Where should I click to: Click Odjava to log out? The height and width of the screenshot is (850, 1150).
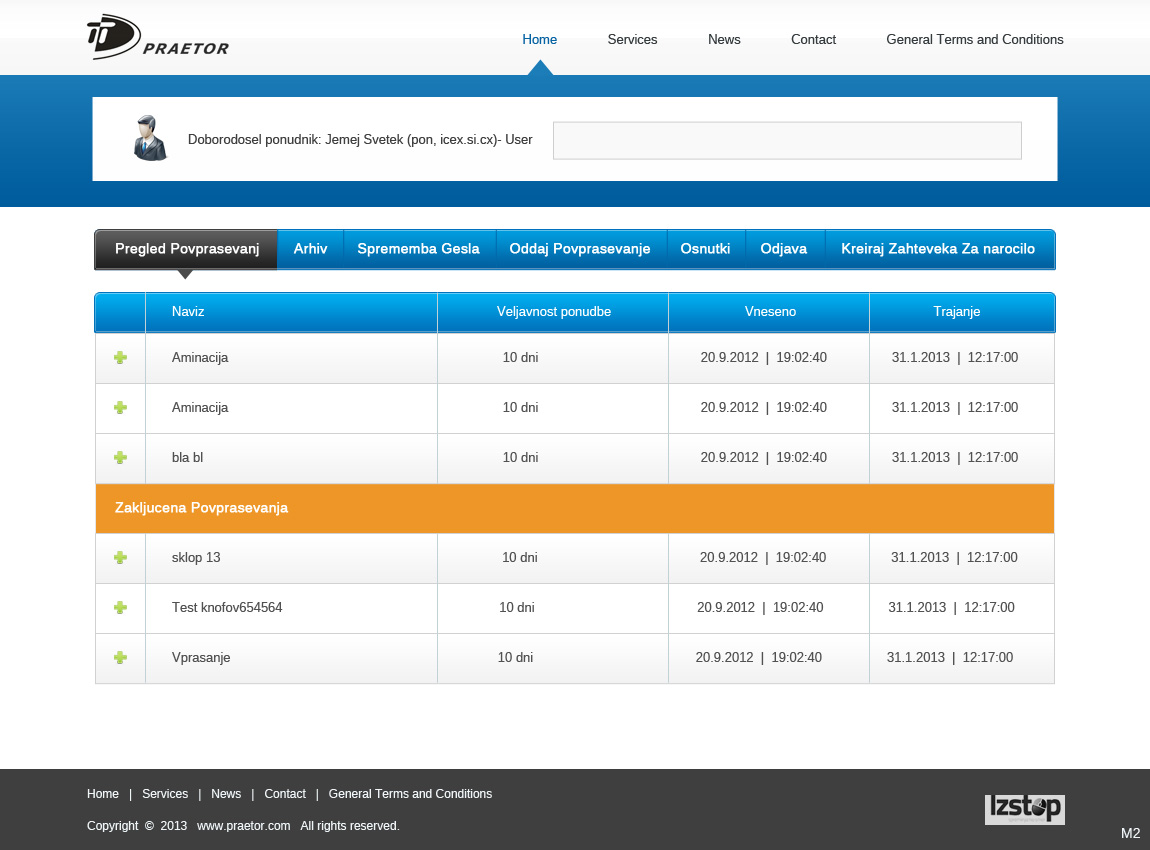783,249
